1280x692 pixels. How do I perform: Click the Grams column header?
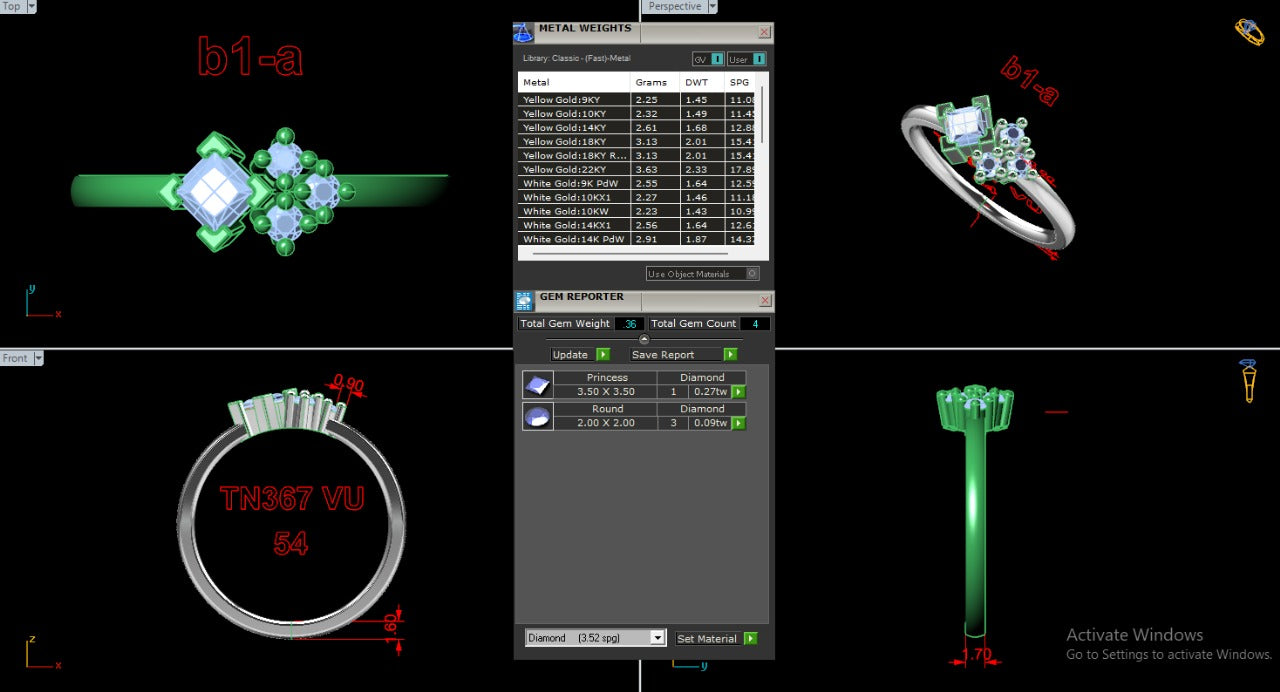point(655,82)
